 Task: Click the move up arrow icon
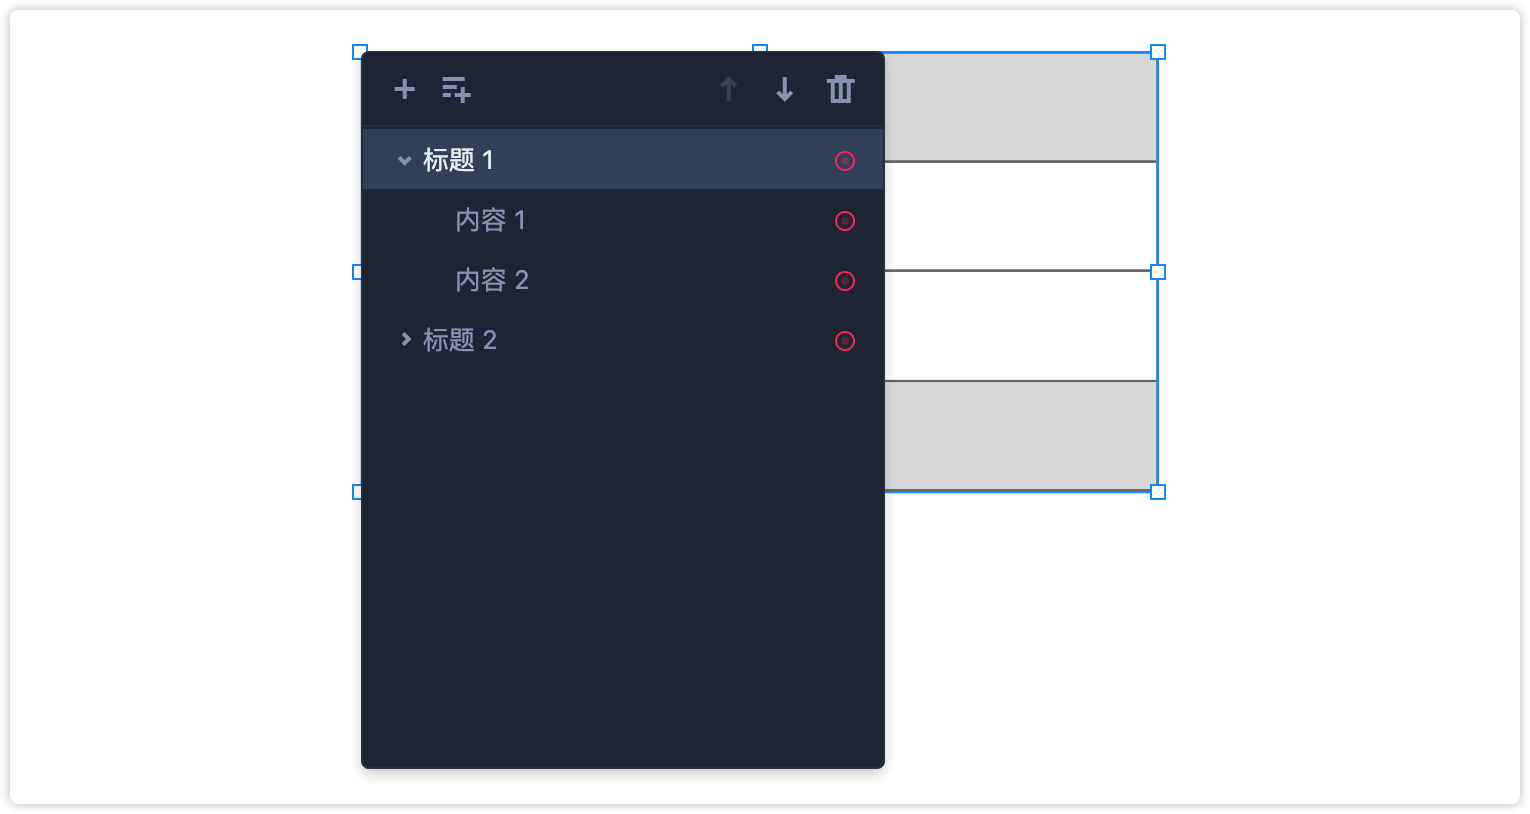tap(729, 90)
